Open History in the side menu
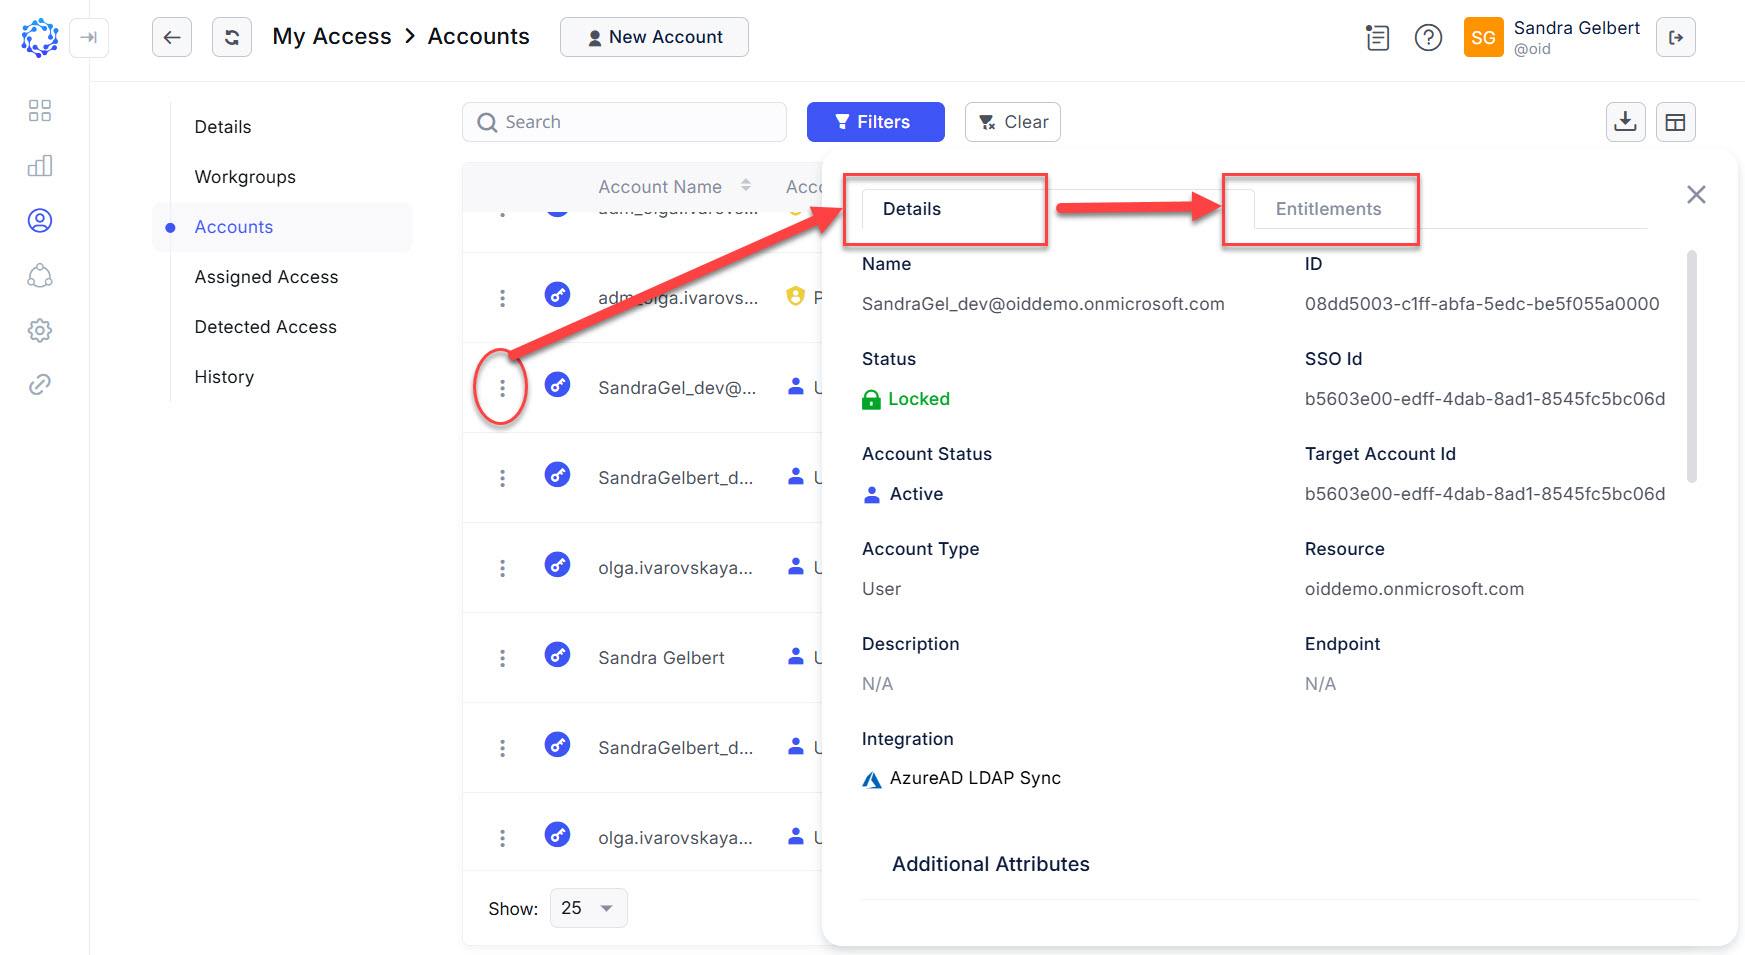The width and height of the screenshot is (1745, 955). click(224, 377)
